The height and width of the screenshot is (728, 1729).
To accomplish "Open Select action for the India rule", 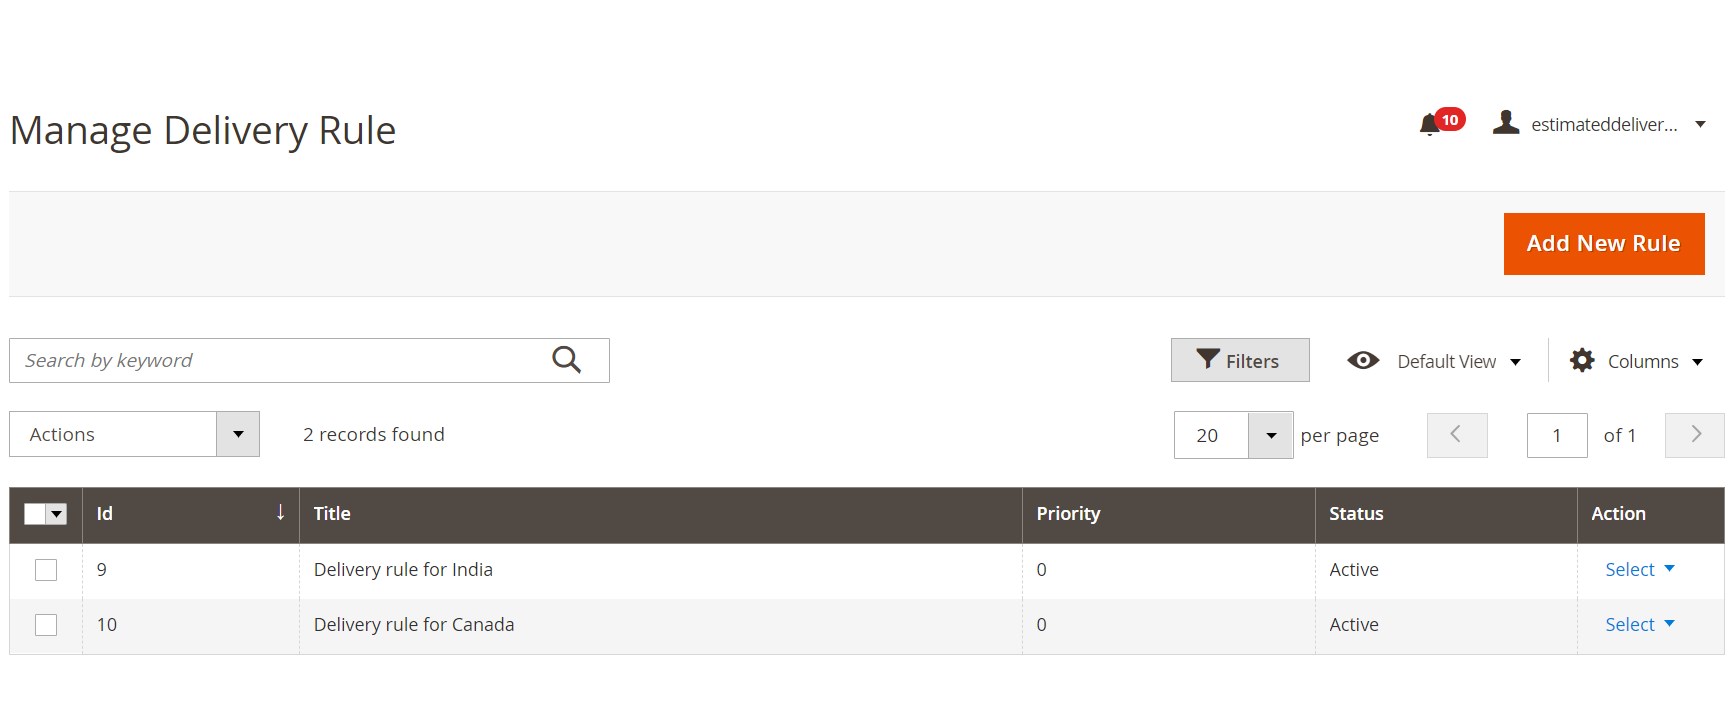I will pos(1639,570).
